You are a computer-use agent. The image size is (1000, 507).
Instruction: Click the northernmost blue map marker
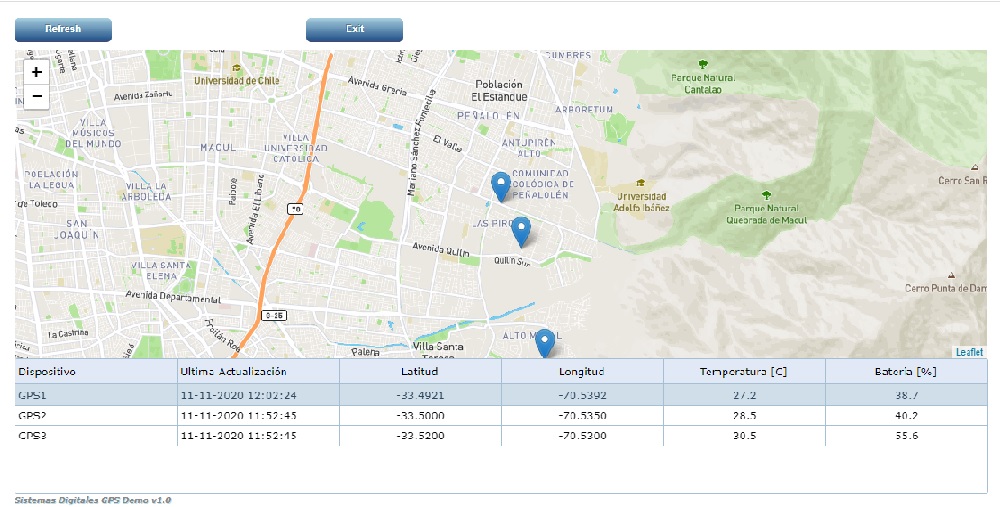501,185
